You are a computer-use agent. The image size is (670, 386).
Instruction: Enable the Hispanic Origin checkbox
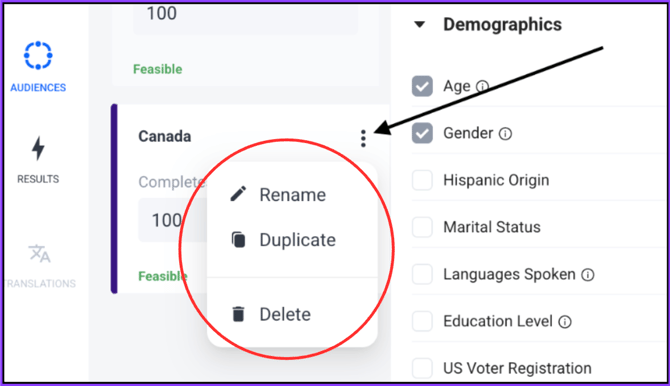click(x=422, y=180)
